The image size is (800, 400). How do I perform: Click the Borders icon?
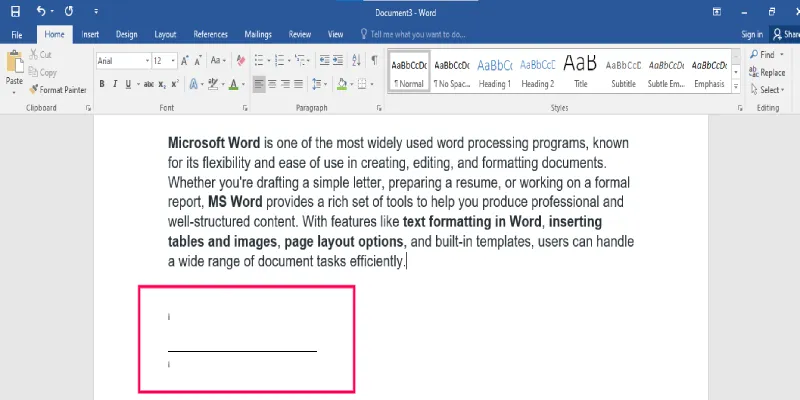pyautogui.click(x=362, y=84)
